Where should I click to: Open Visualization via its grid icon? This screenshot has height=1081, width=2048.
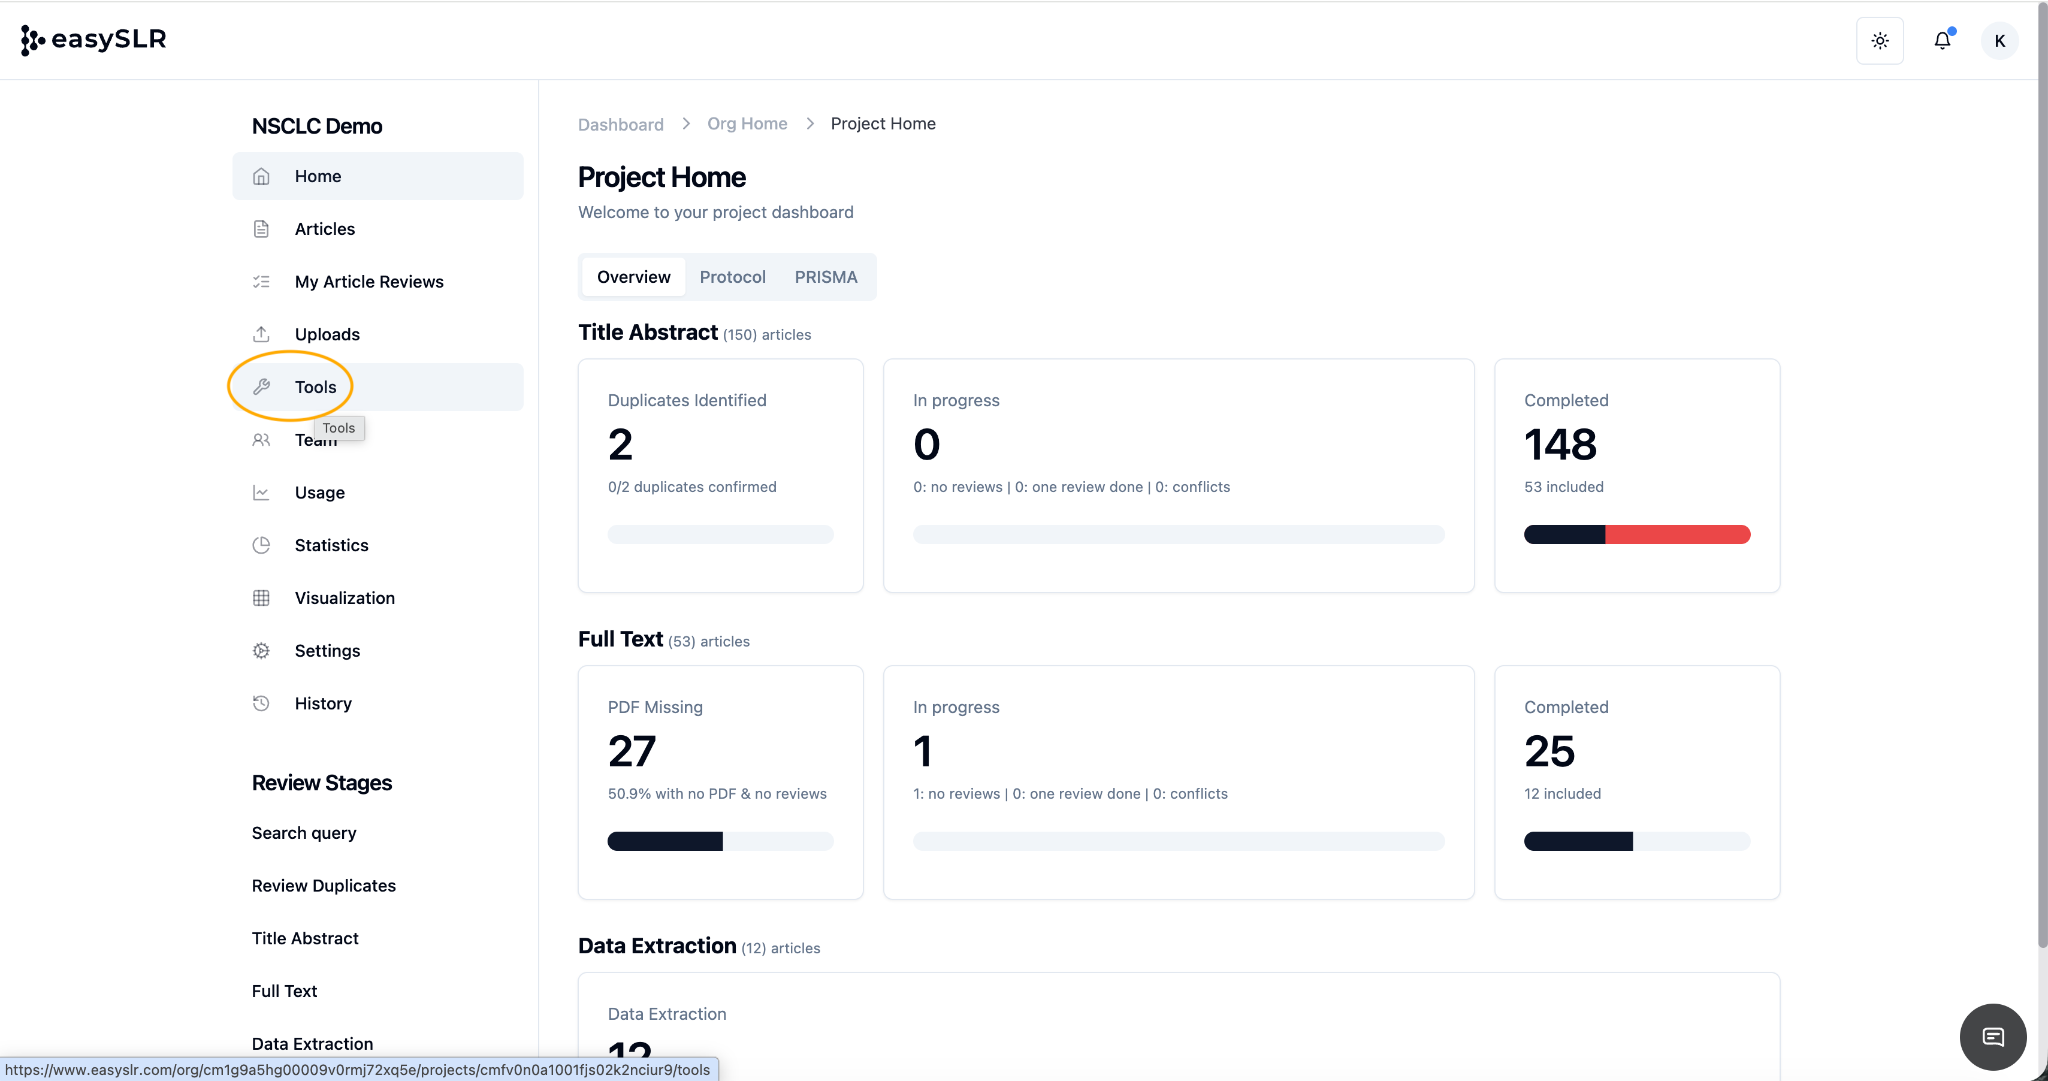[x=261, y=598]
